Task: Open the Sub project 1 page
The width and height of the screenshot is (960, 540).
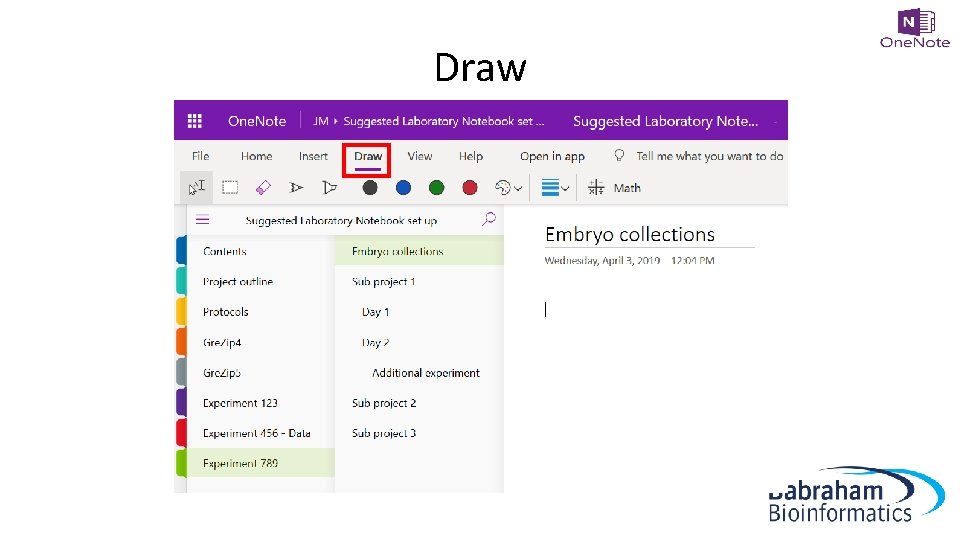Action: click(x=383, y=282)
